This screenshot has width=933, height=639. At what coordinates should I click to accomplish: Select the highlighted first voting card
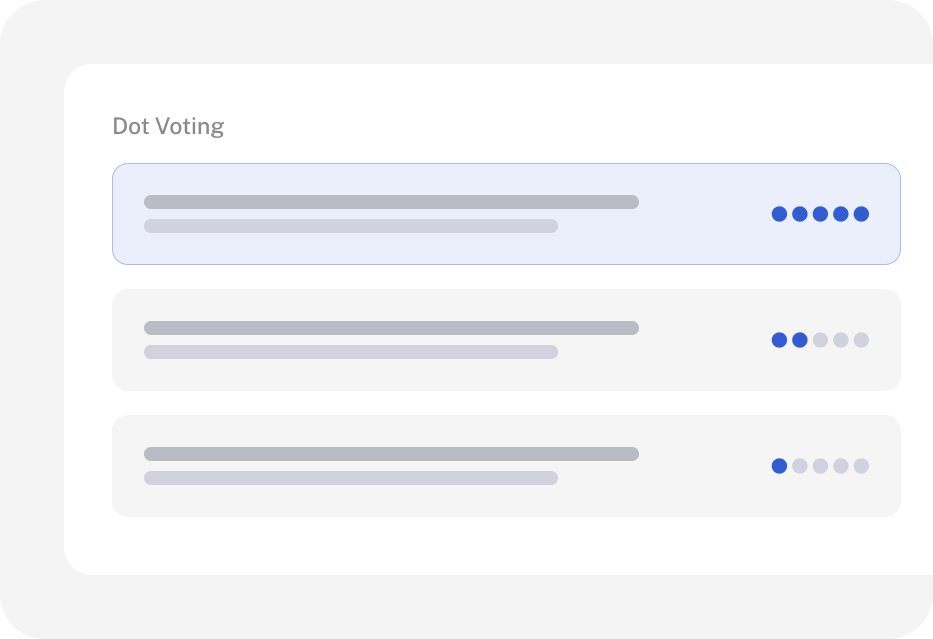506,214
